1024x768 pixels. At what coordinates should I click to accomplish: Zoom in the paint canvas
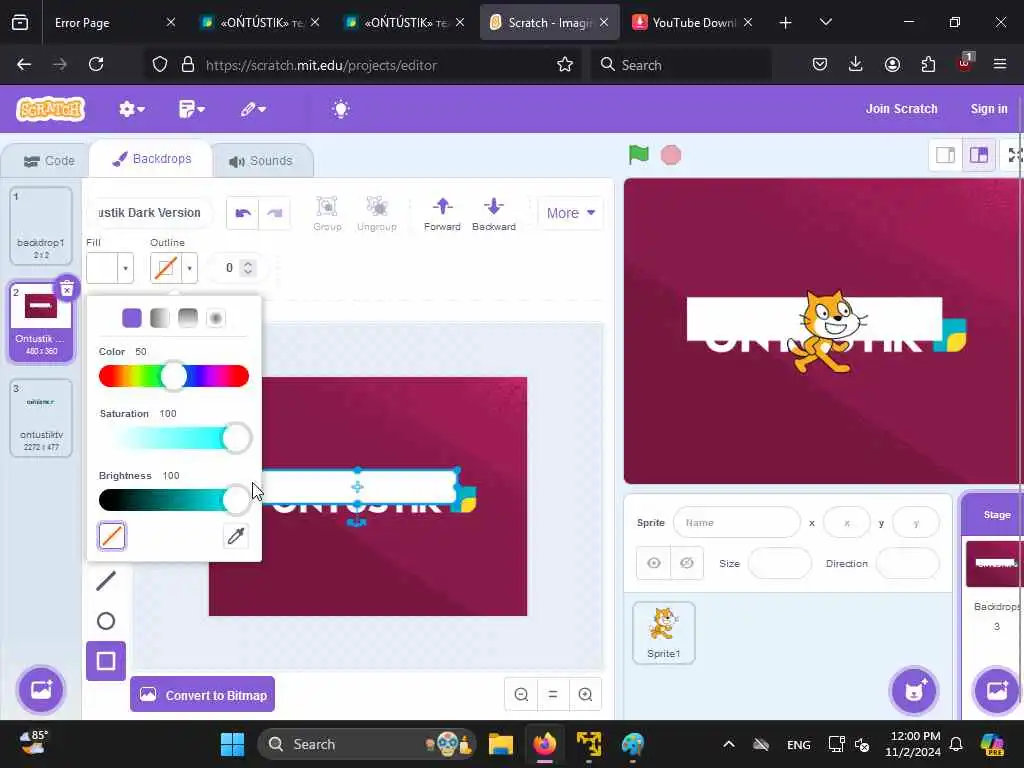585,694
